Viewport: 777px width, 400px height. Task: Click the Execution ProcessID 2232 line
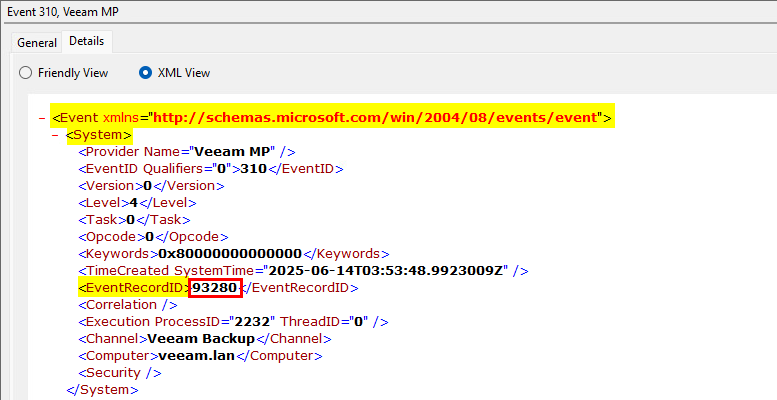click(233, 322)
